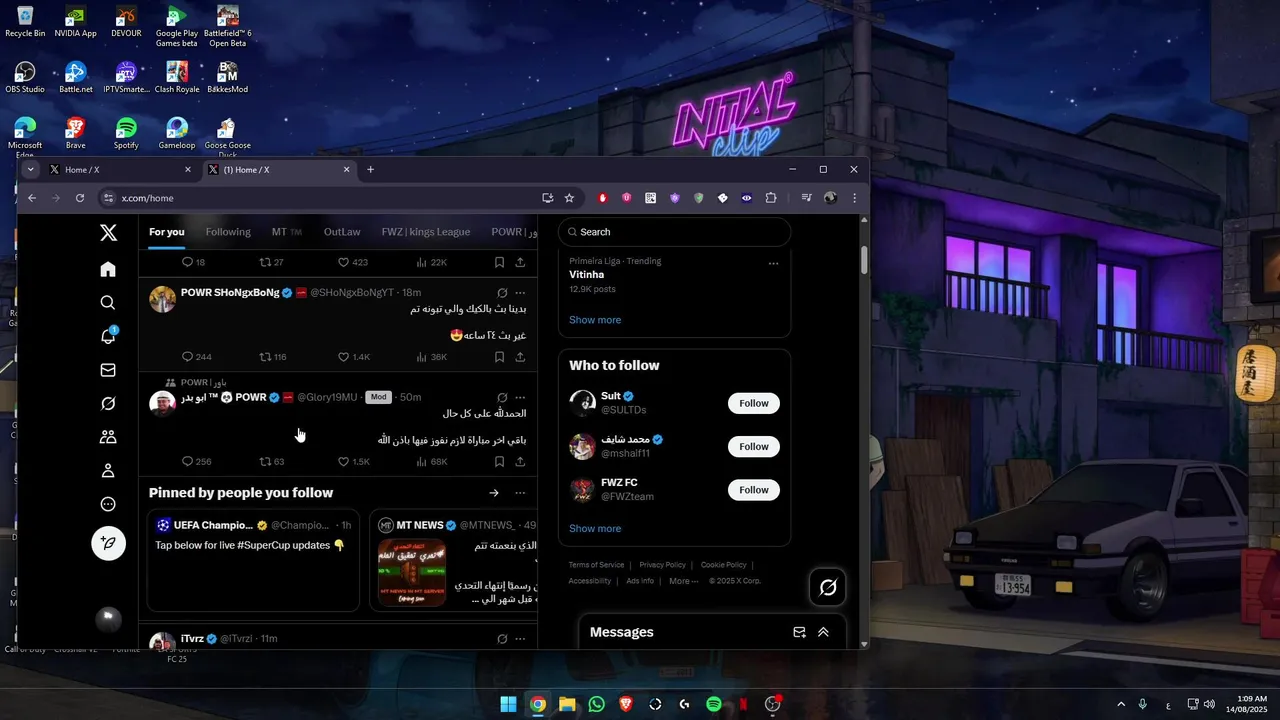Expand the Messages drawer
Viewport: 1280px width, 720px height.
coord(823,632)
